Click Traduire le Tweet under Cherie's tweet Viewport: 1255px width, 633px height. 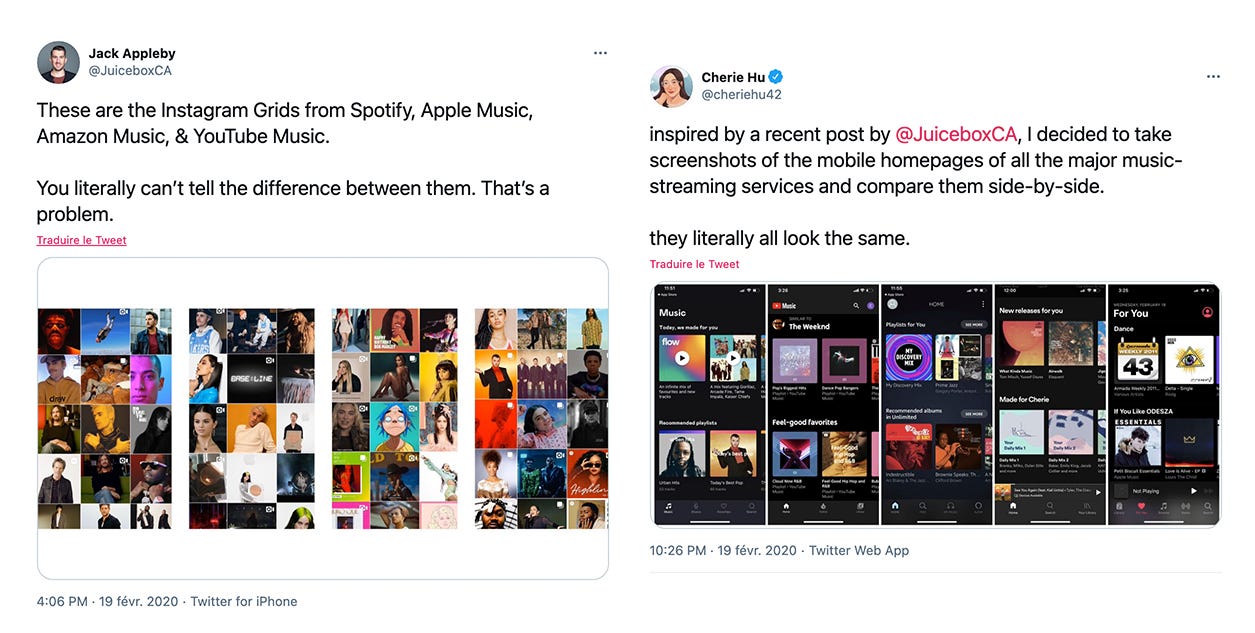click(x=695, y=264)
